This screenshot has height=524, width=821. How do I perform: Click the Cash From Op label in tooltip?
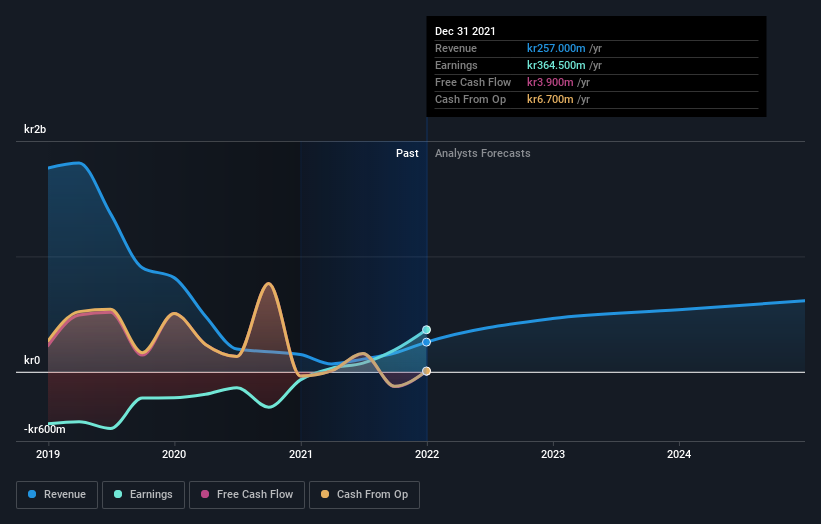[x=471, y=99]
